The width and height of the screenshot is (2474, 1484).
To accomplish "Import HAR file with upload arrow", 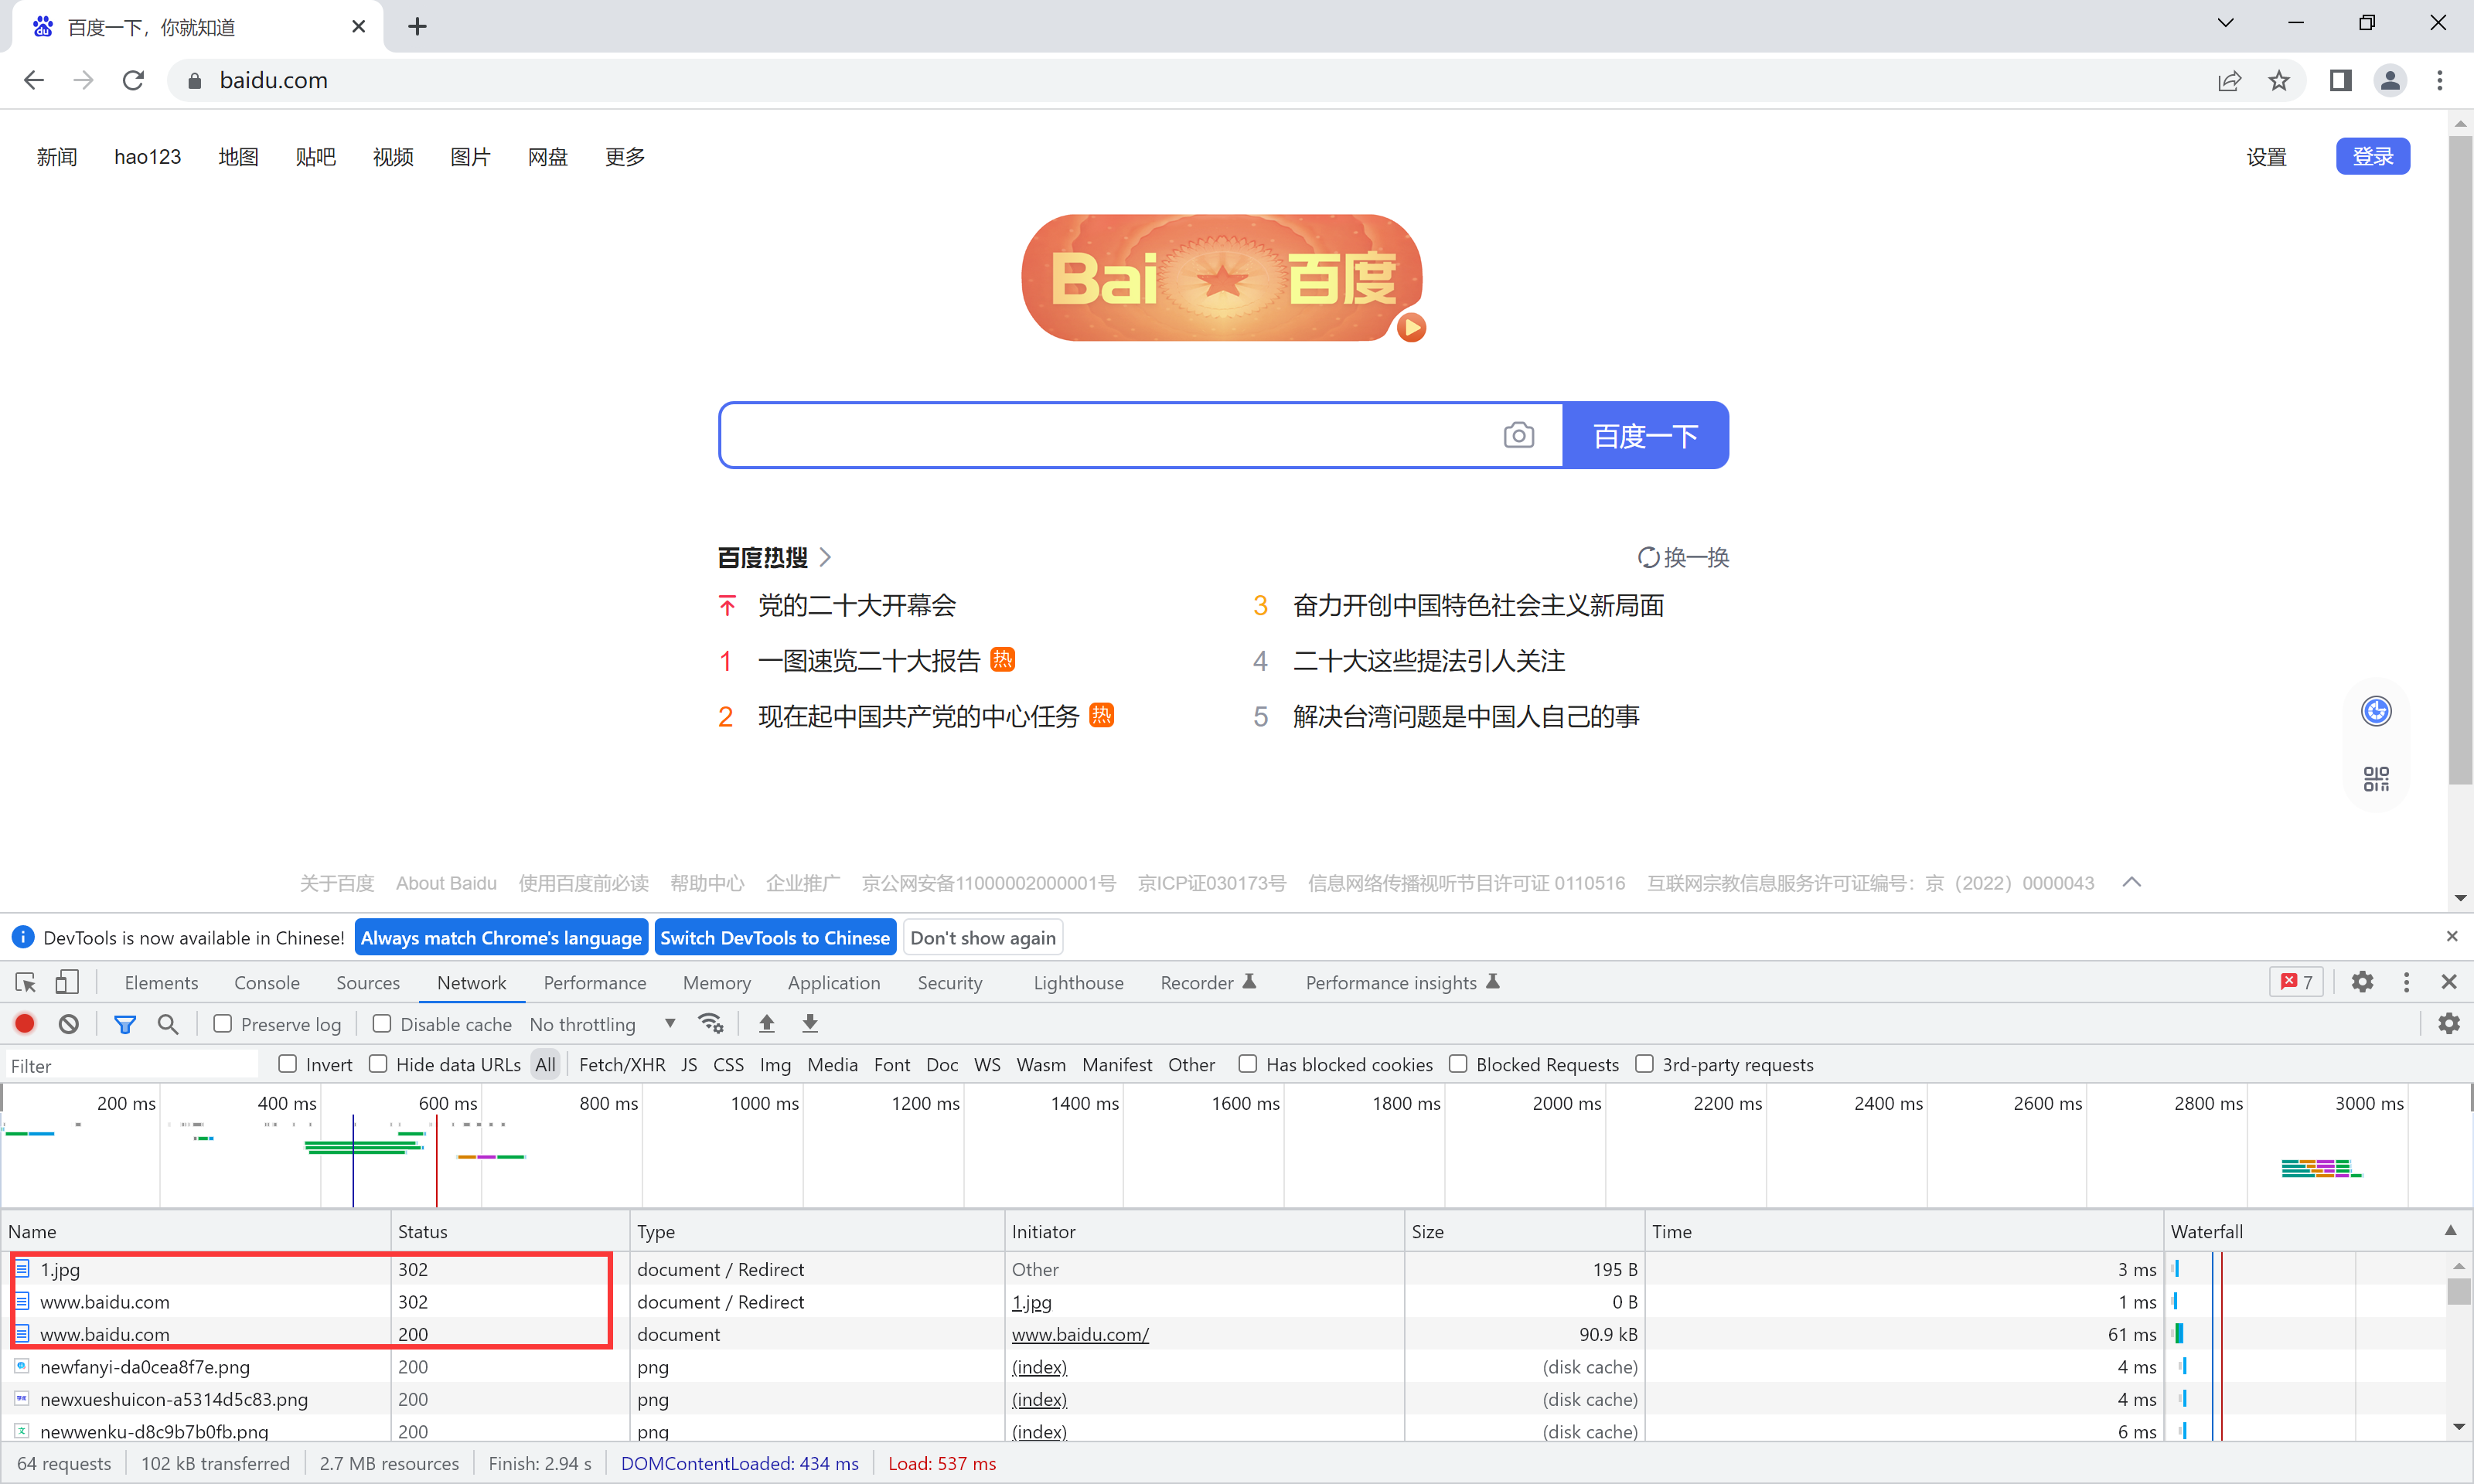I will [767, 1023].
